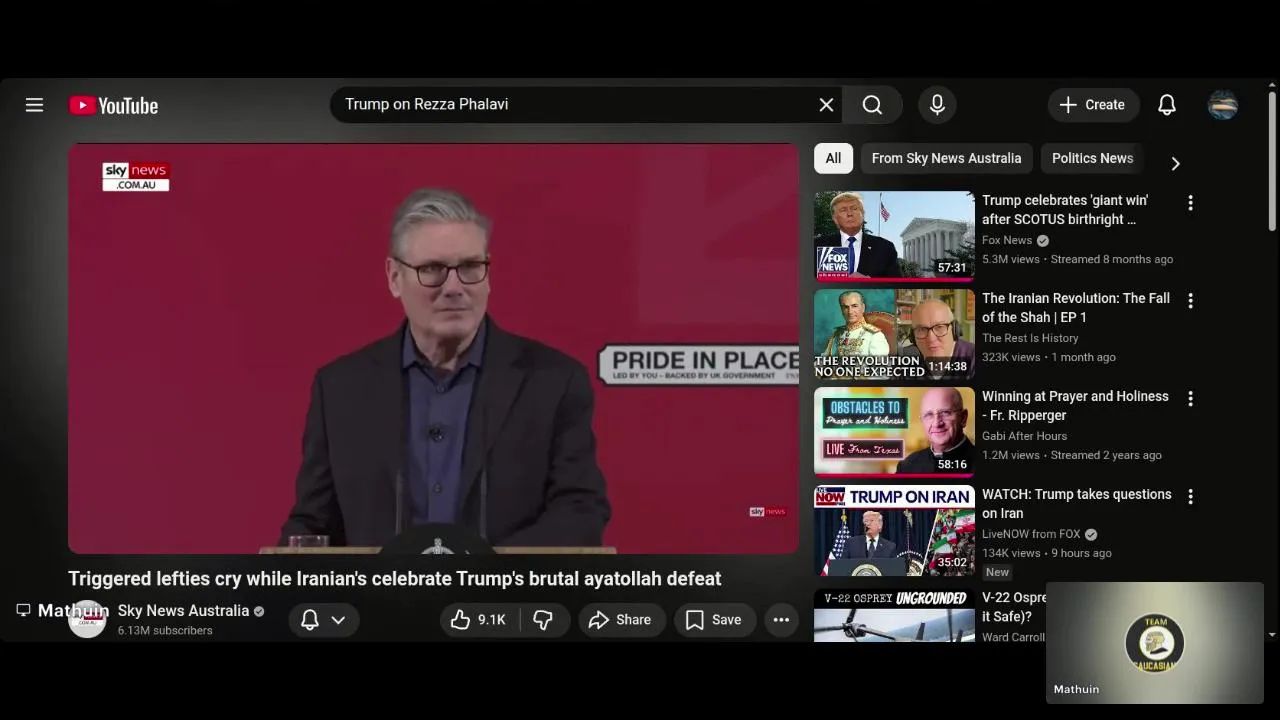Open more actions three-dot button under video
This screenshot has height=720, width=1280.
[781, 620]
